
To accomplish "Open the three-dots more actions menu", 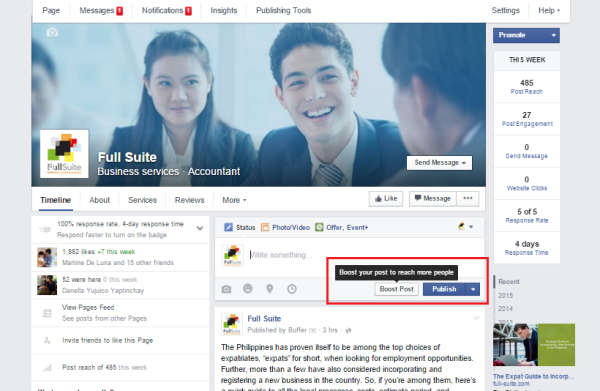I will [x=468, y=199].
